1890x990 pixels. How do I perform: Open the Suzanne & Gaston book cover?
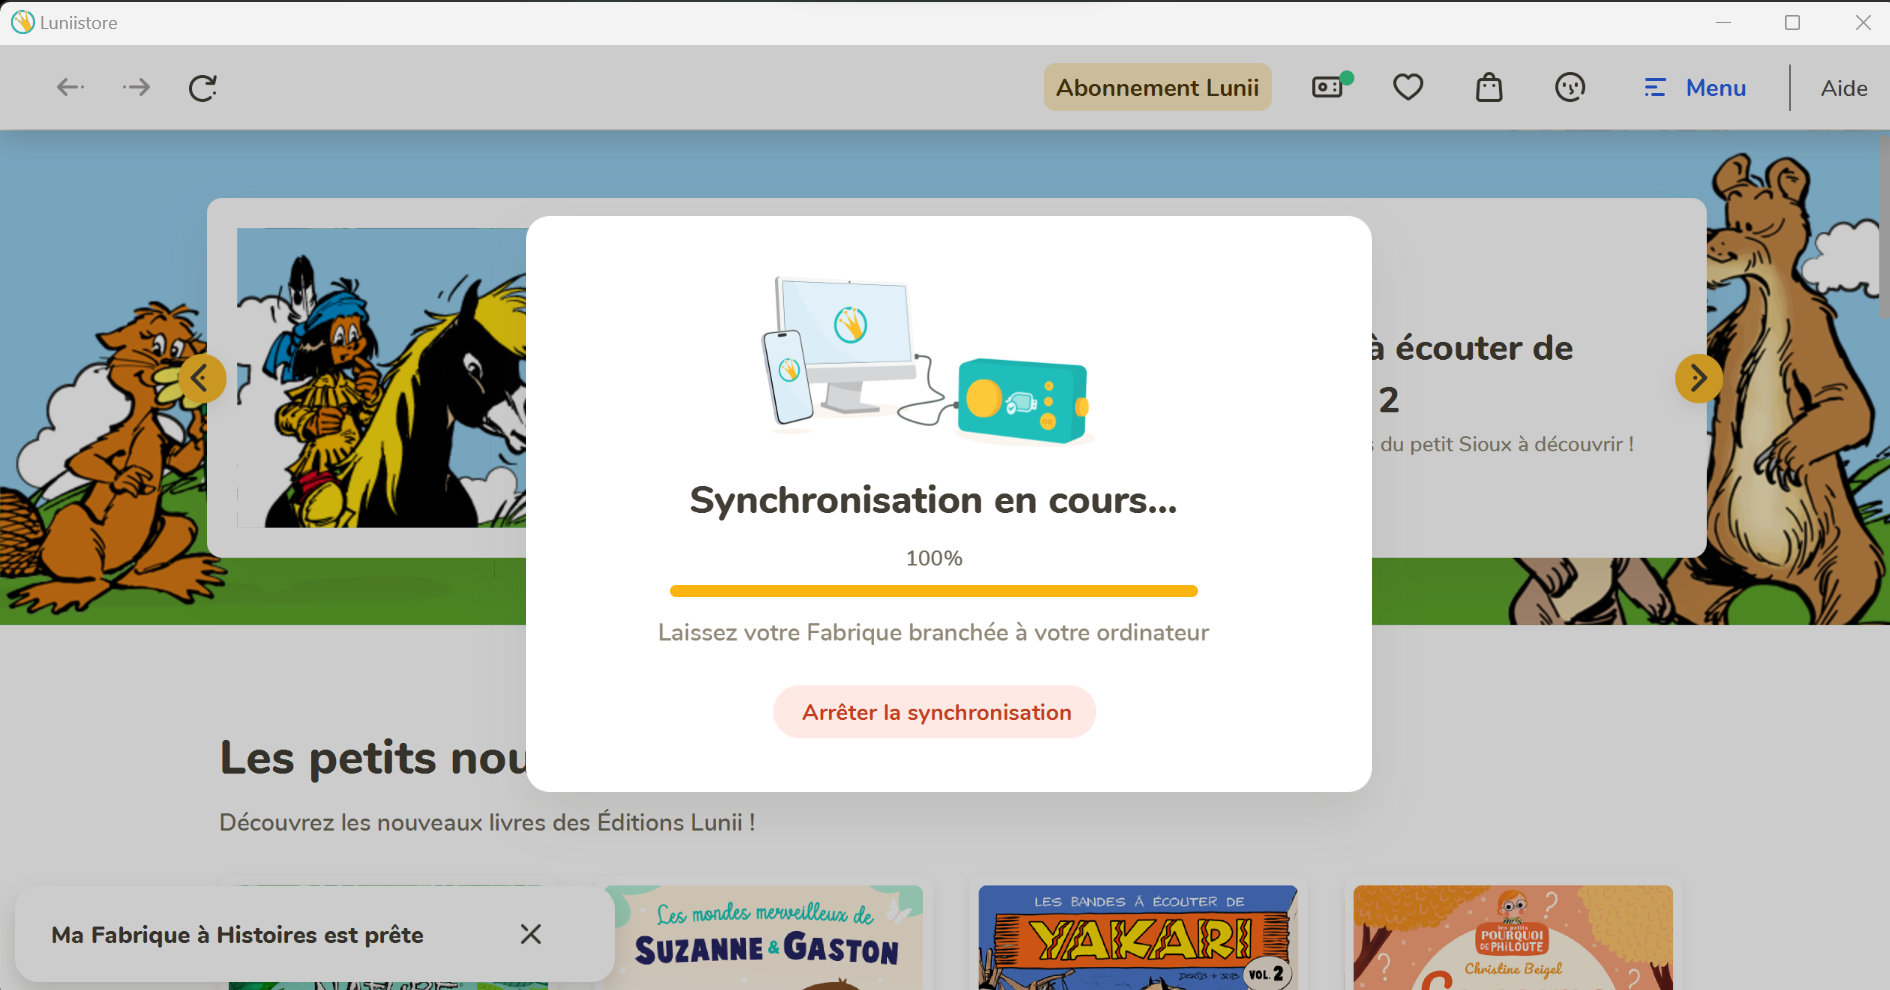(x=764, y=937)
